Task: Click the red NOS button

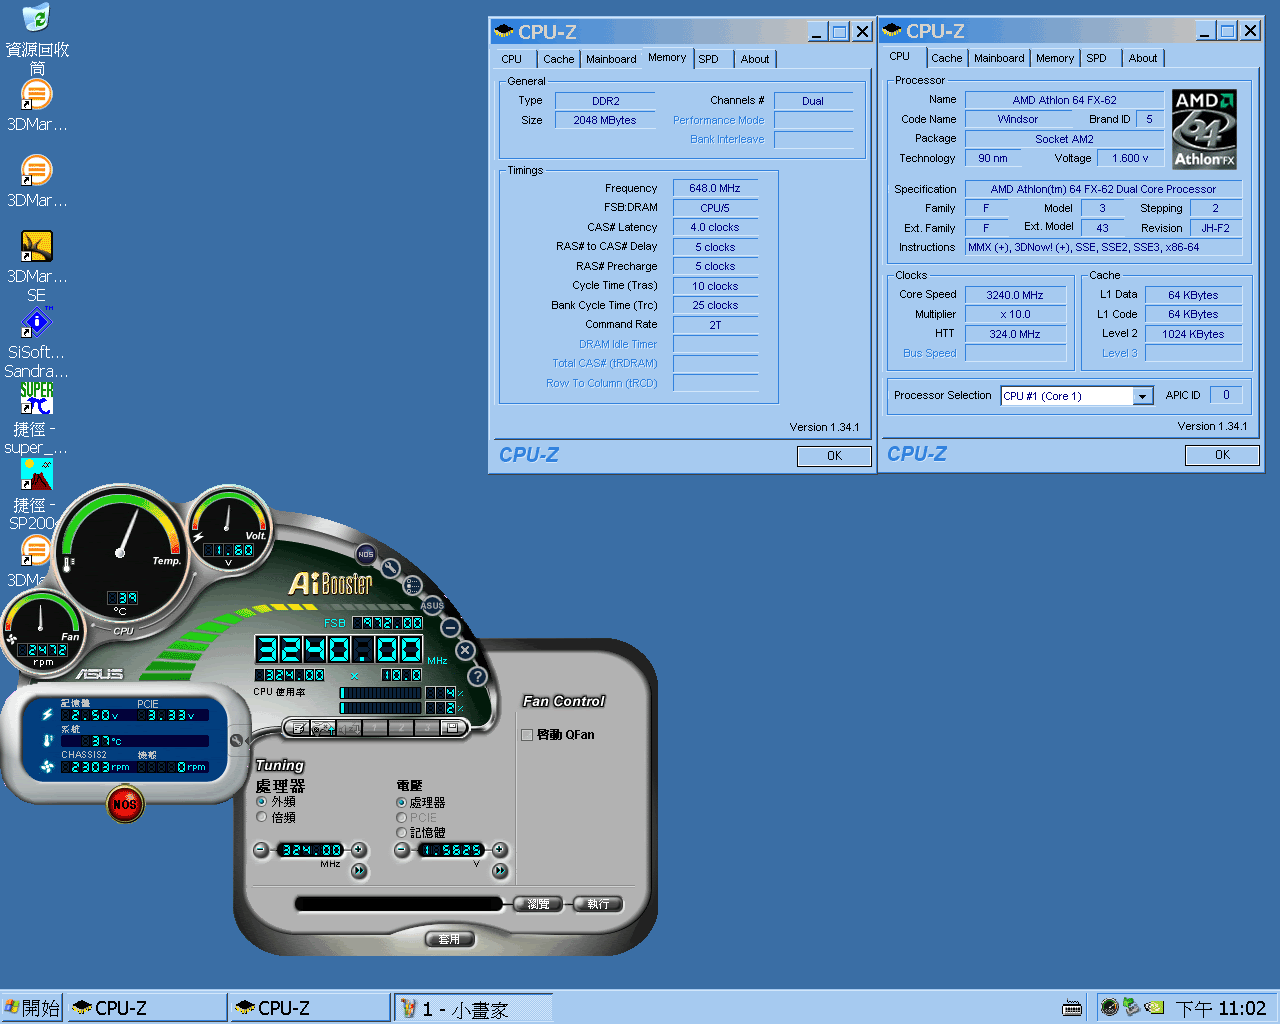Action: [125, 803]
